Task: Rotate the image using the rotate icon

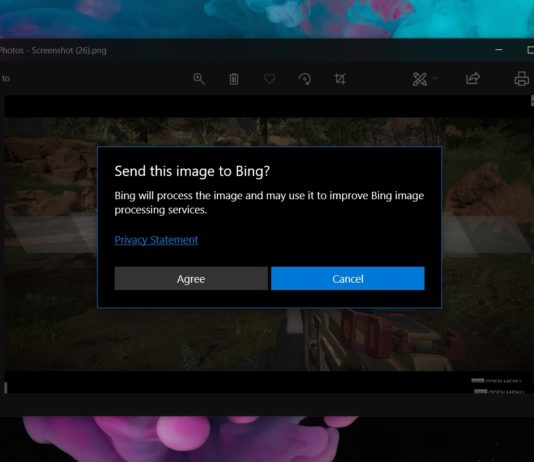Action: (305, 79)
